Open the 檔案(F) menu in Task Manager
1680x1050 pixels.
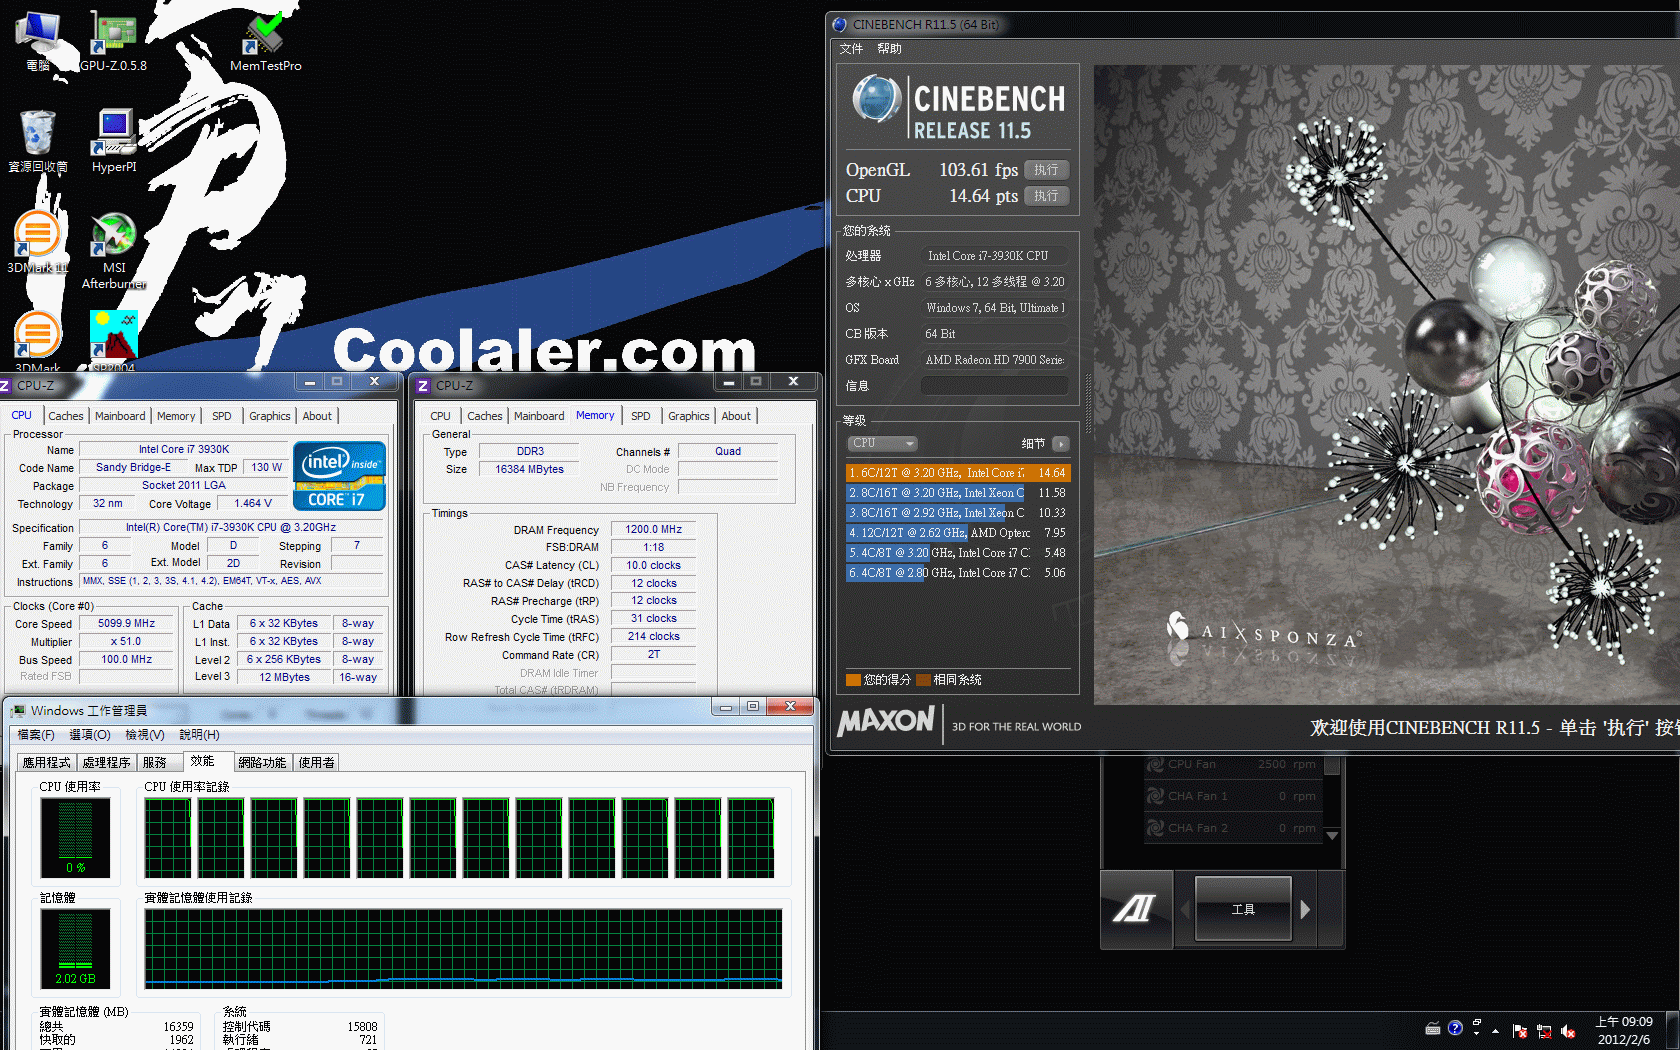pos(36,735)
